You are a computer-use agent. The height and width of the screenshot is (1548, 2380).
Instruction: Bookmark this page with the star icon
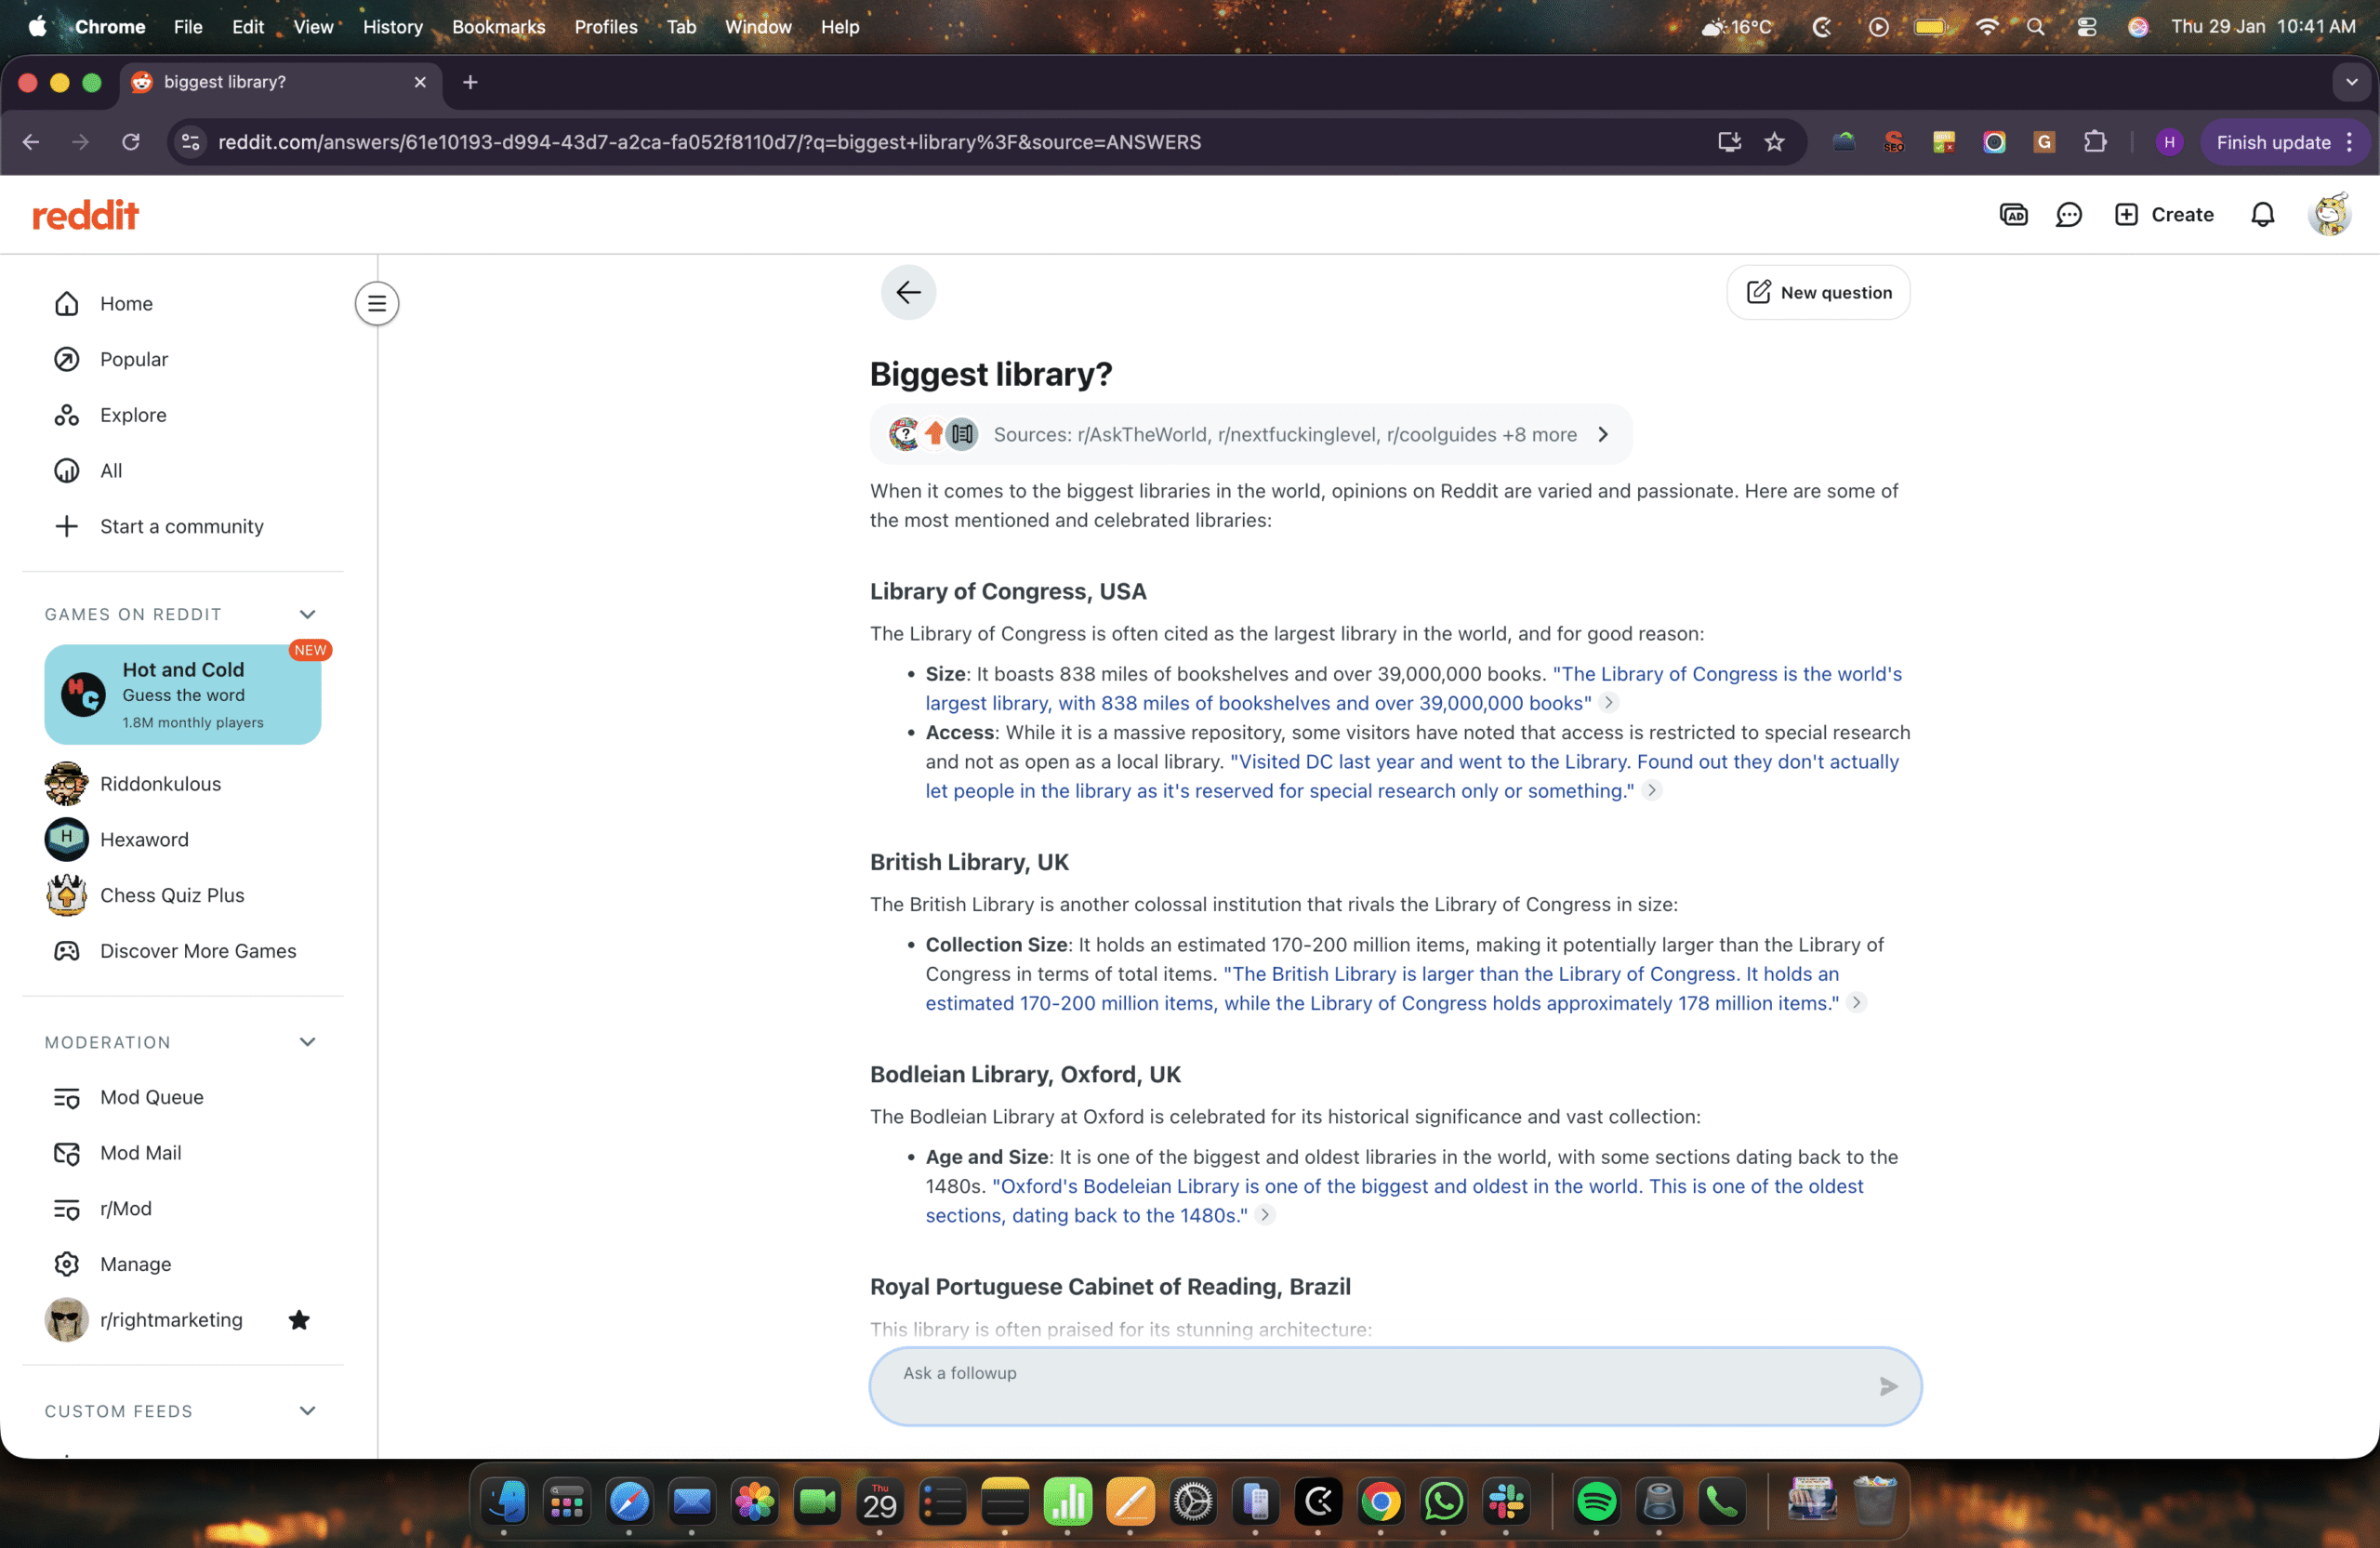pyautogui.click(x=1774, y=142)
